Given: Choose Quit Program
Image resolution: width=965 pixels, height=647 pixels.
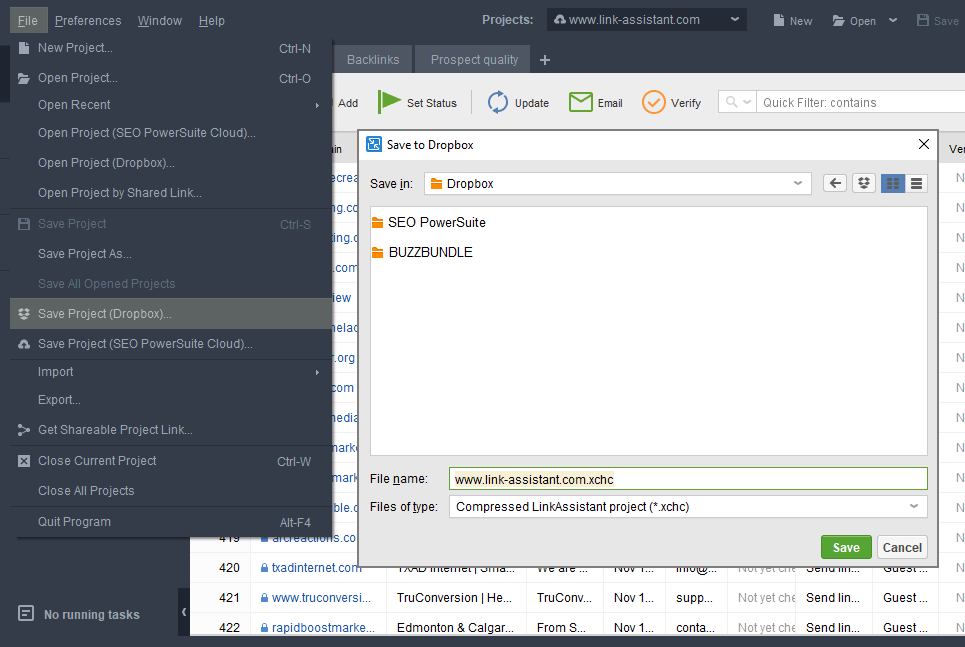Looking at the screenshot, I should point(171,522).
